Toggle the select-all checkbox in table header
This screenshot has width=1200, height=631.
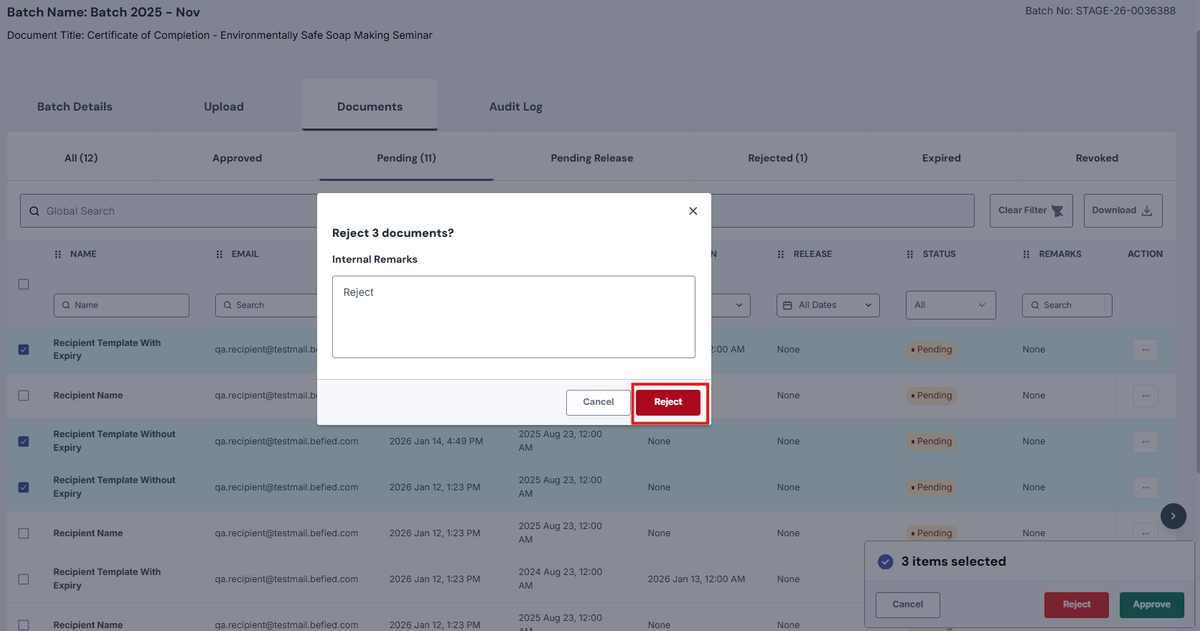[24, 284]
